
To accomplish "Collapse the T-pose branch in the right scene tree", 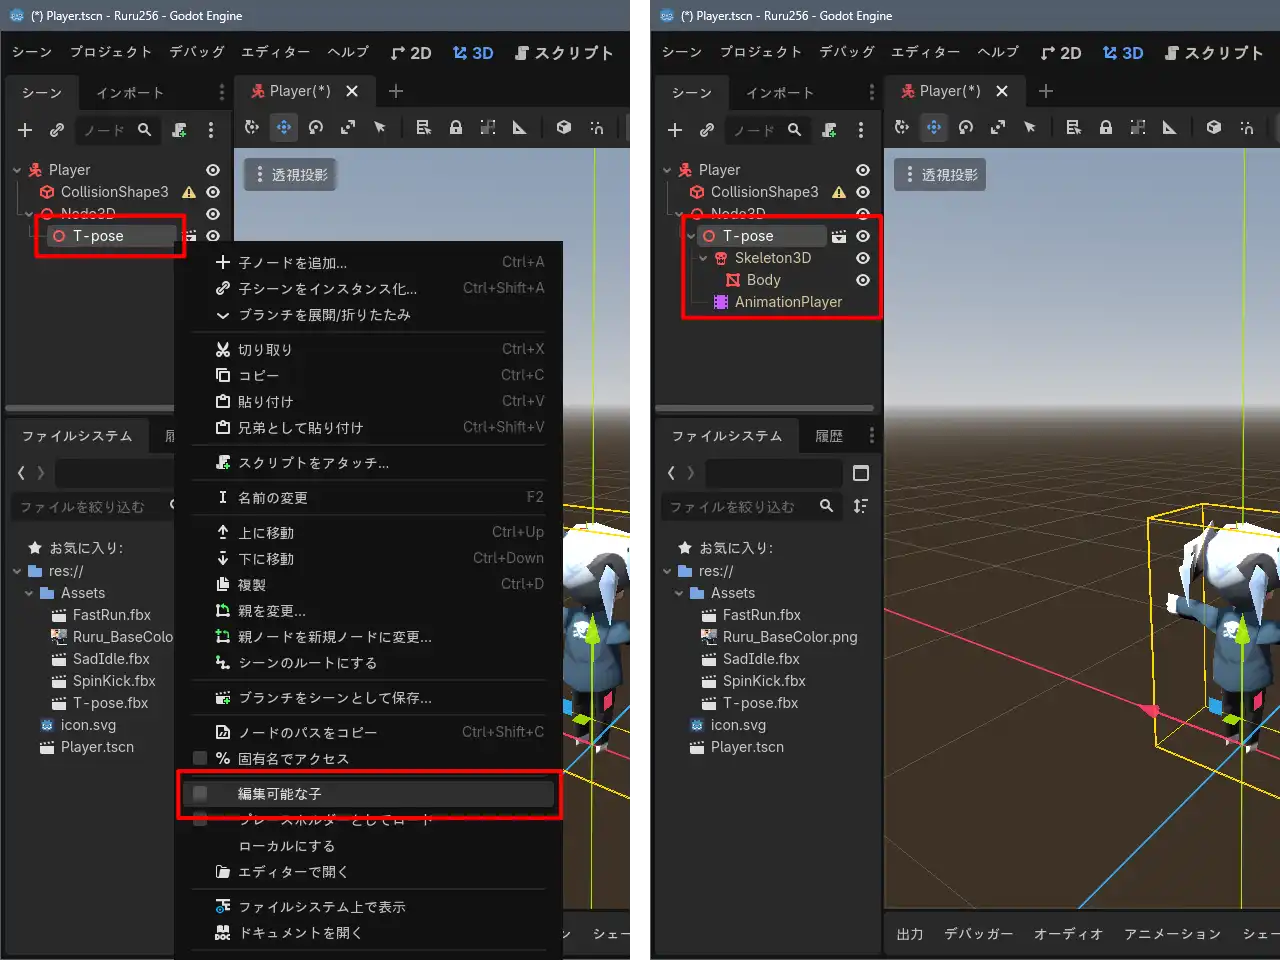I will click(x=690, y=235).
